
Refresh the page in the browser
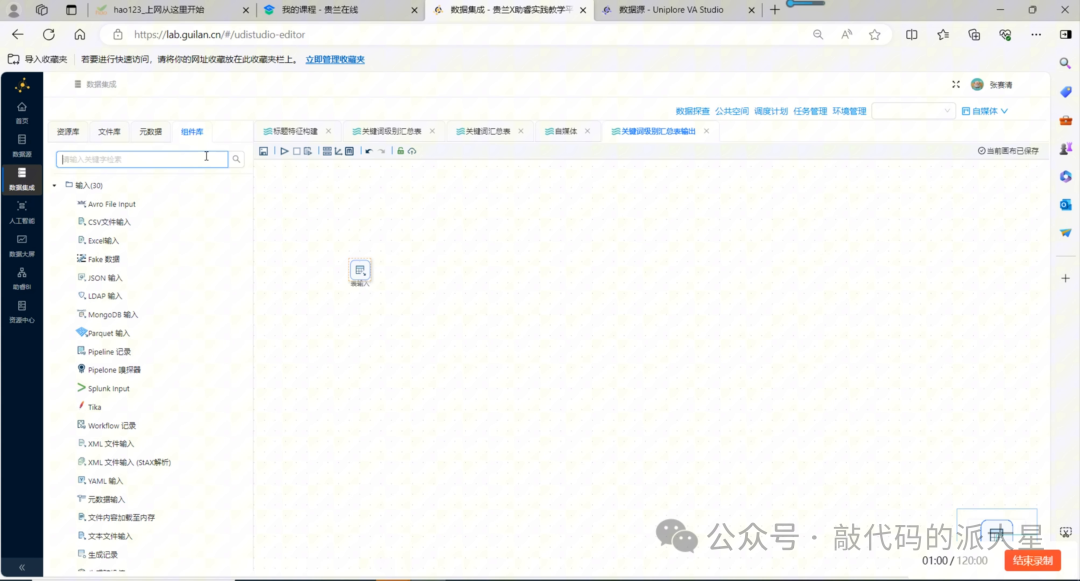(x=49, y=34)
